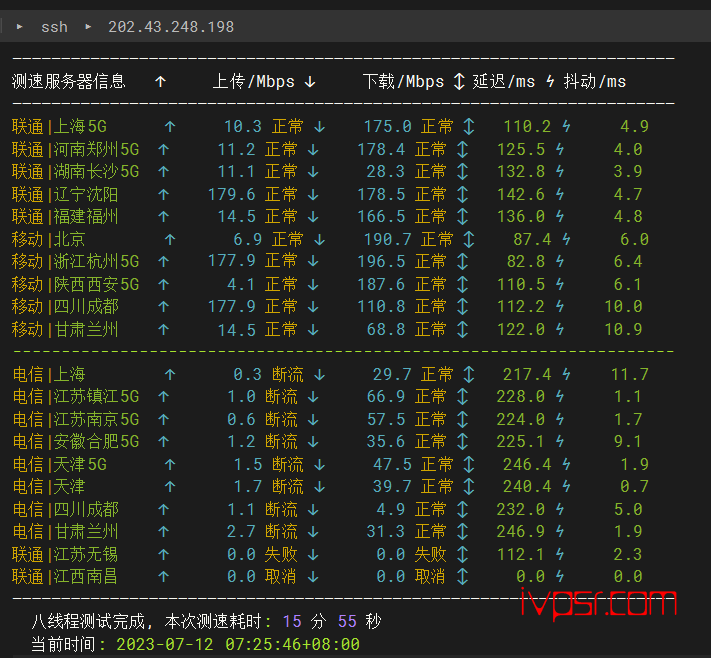Click latency value 87.4 in 北京 row

532,239
